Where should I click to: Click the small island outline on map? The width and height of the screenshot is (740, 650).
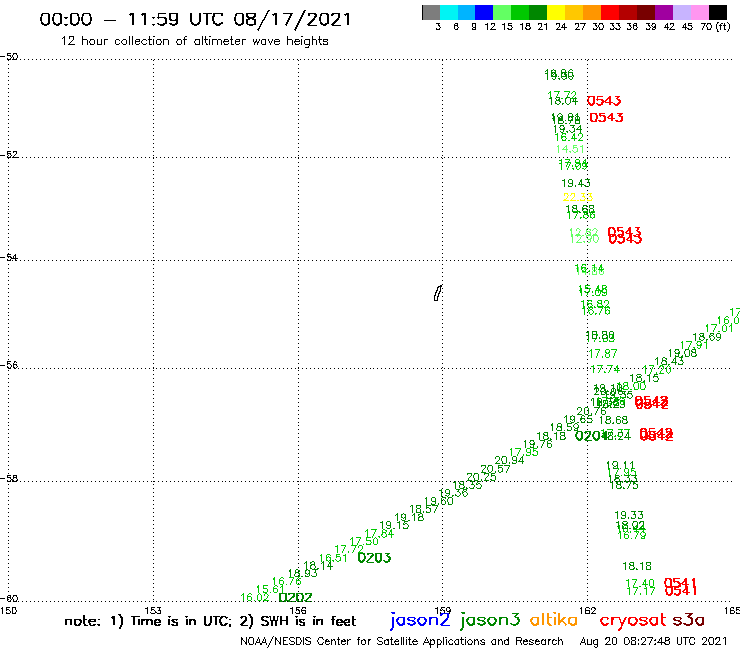[437, 293]
